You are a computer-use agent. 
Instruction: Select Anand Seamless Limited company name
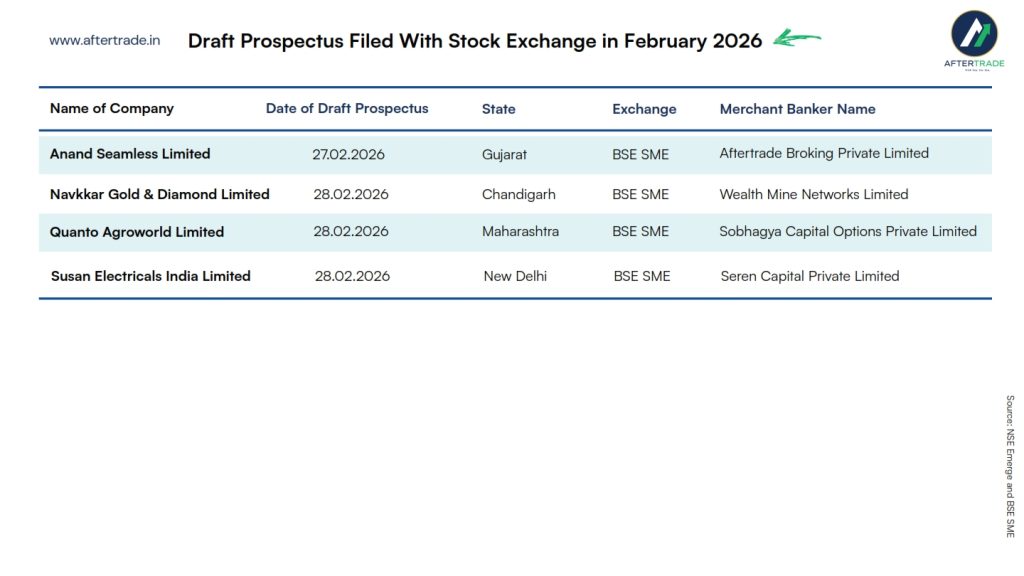pos(130,154)
